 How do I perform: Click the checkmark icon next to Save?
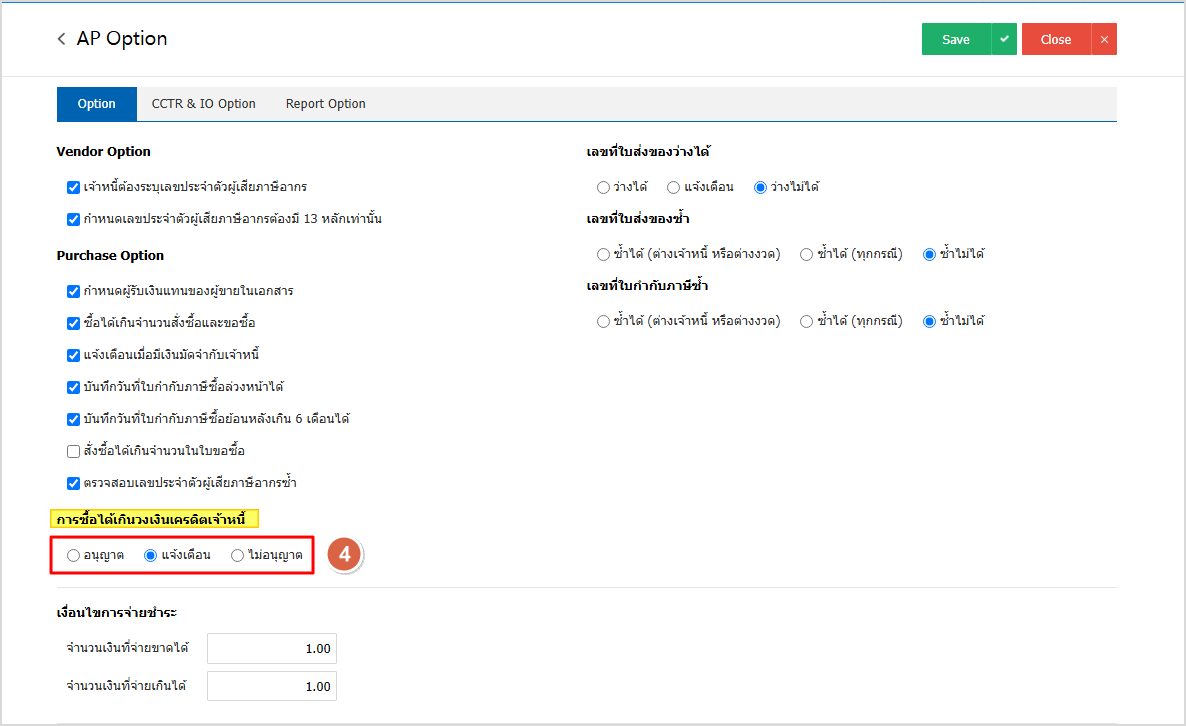coord(1004,39)
